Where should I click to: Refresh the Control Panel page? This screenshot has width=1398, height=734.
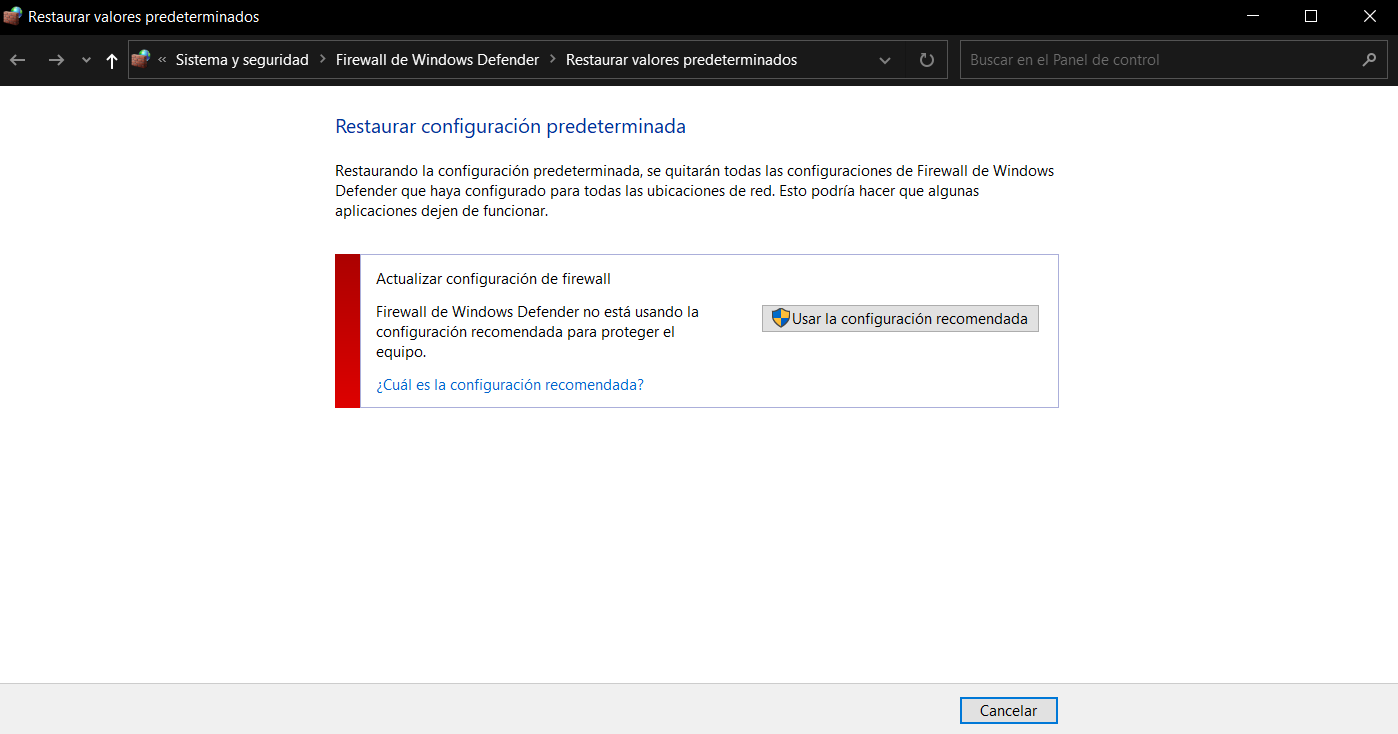click(x=927, y=60)
